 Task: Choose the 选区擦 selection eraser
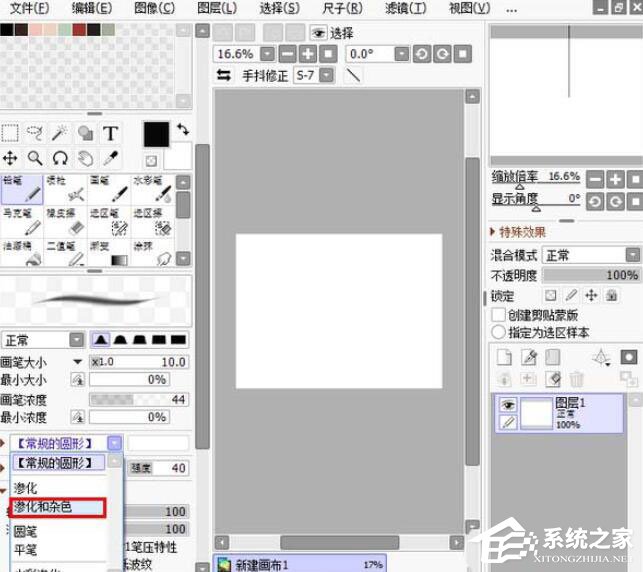point(153,222)
